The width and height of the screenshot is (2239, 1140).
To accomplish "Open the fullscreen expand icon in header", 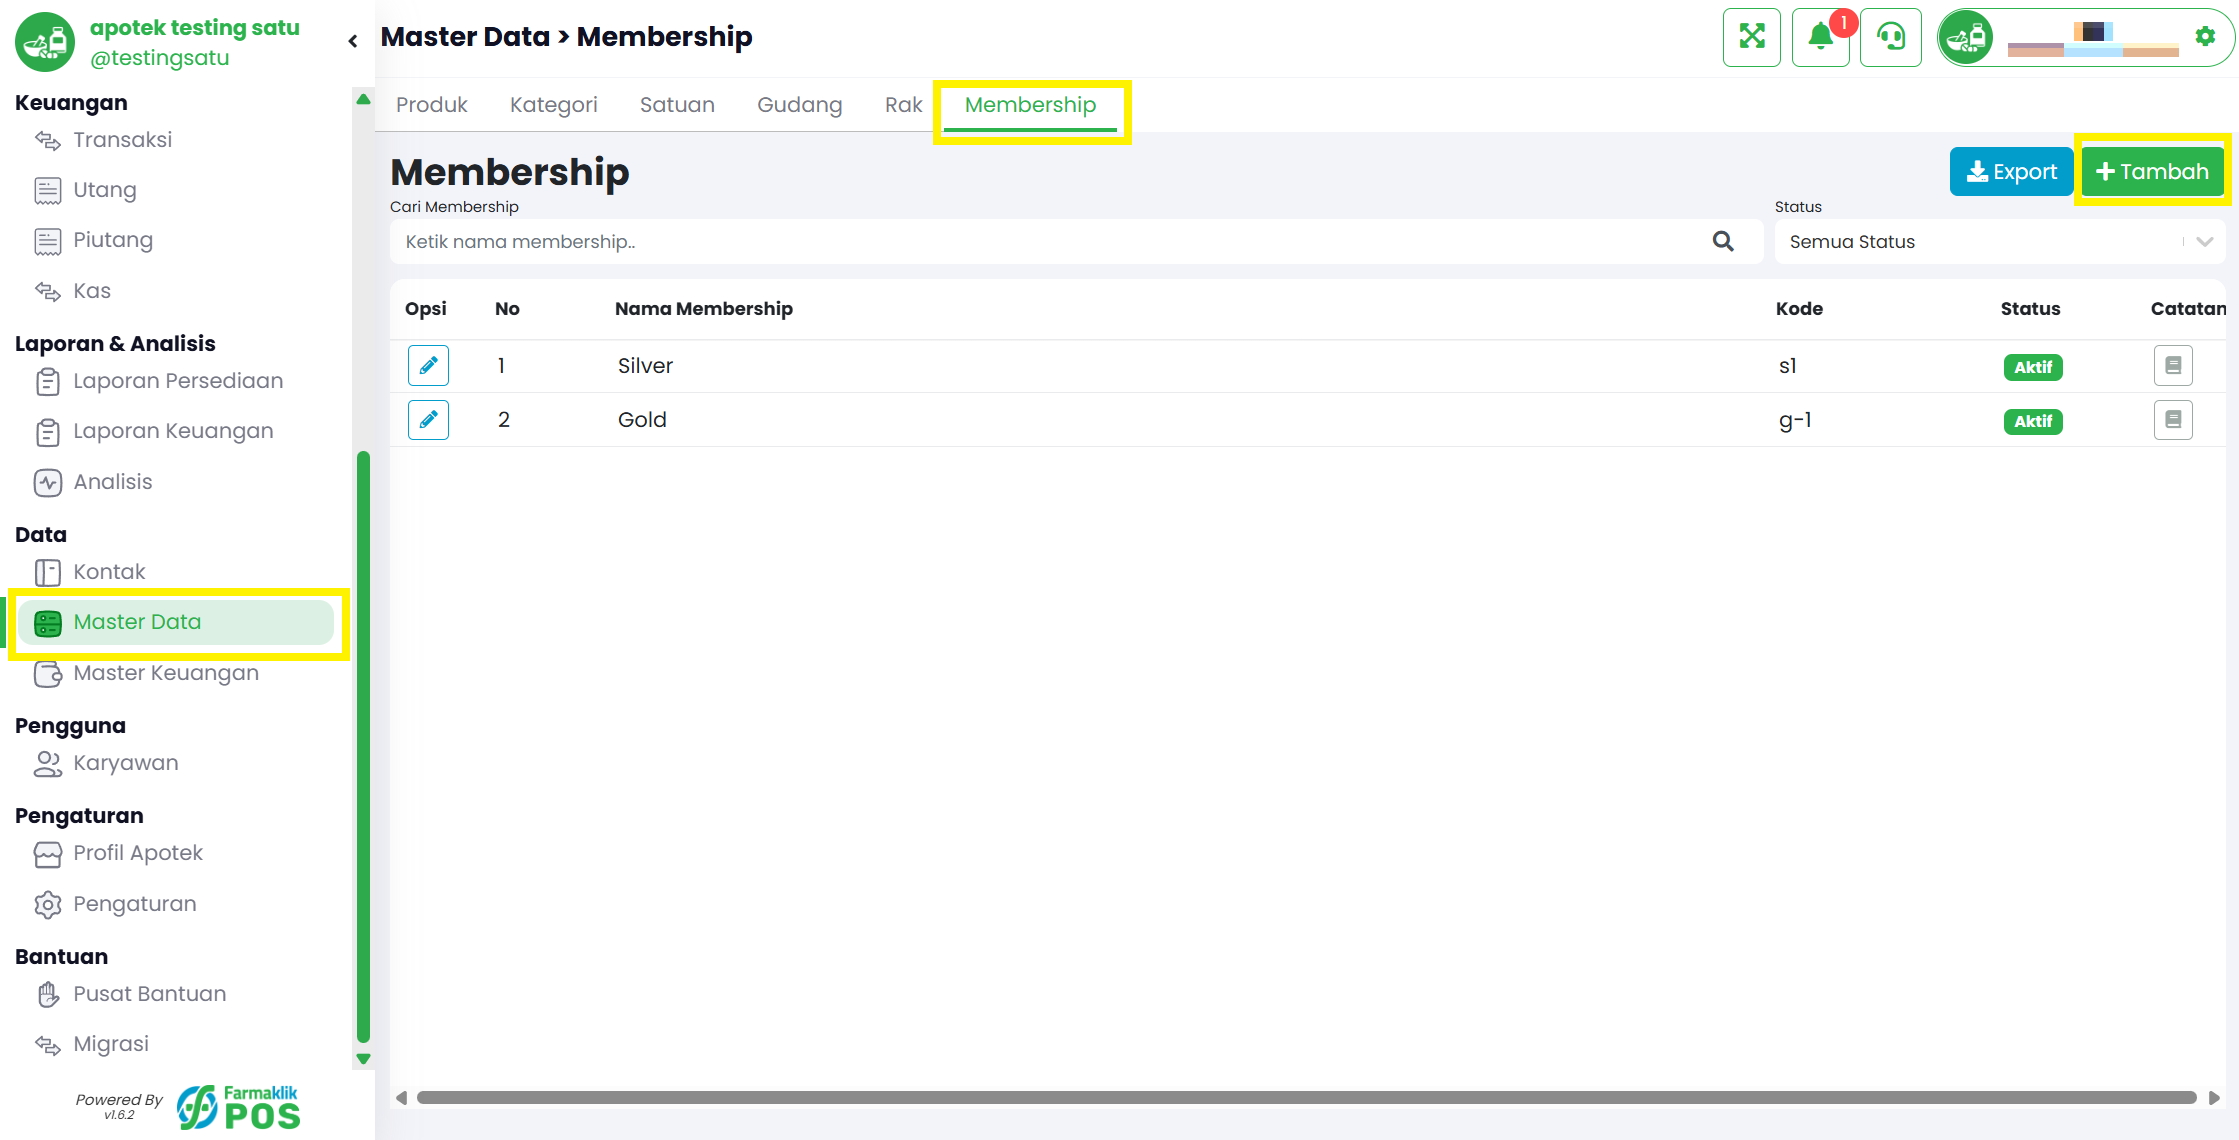I will point(1752,37).
